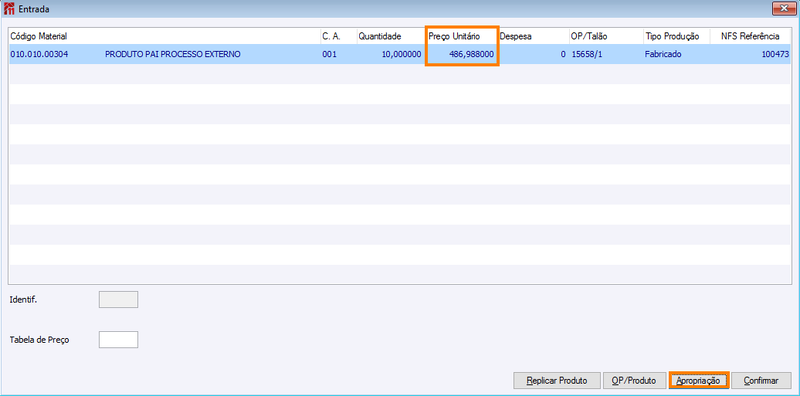The width and height of the screenshot is (800, 396).
Task: Confirm the entry with Confirmar button
Action: tap(761, 381)
